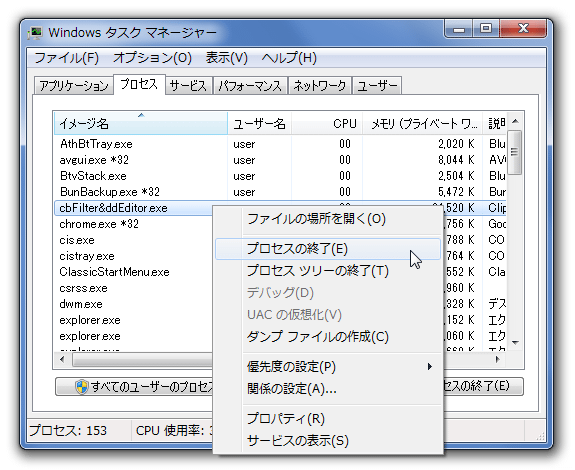The image size is (575, 470).
Task: Minimize the Task Manager window
Action: [x=459, y=29]
